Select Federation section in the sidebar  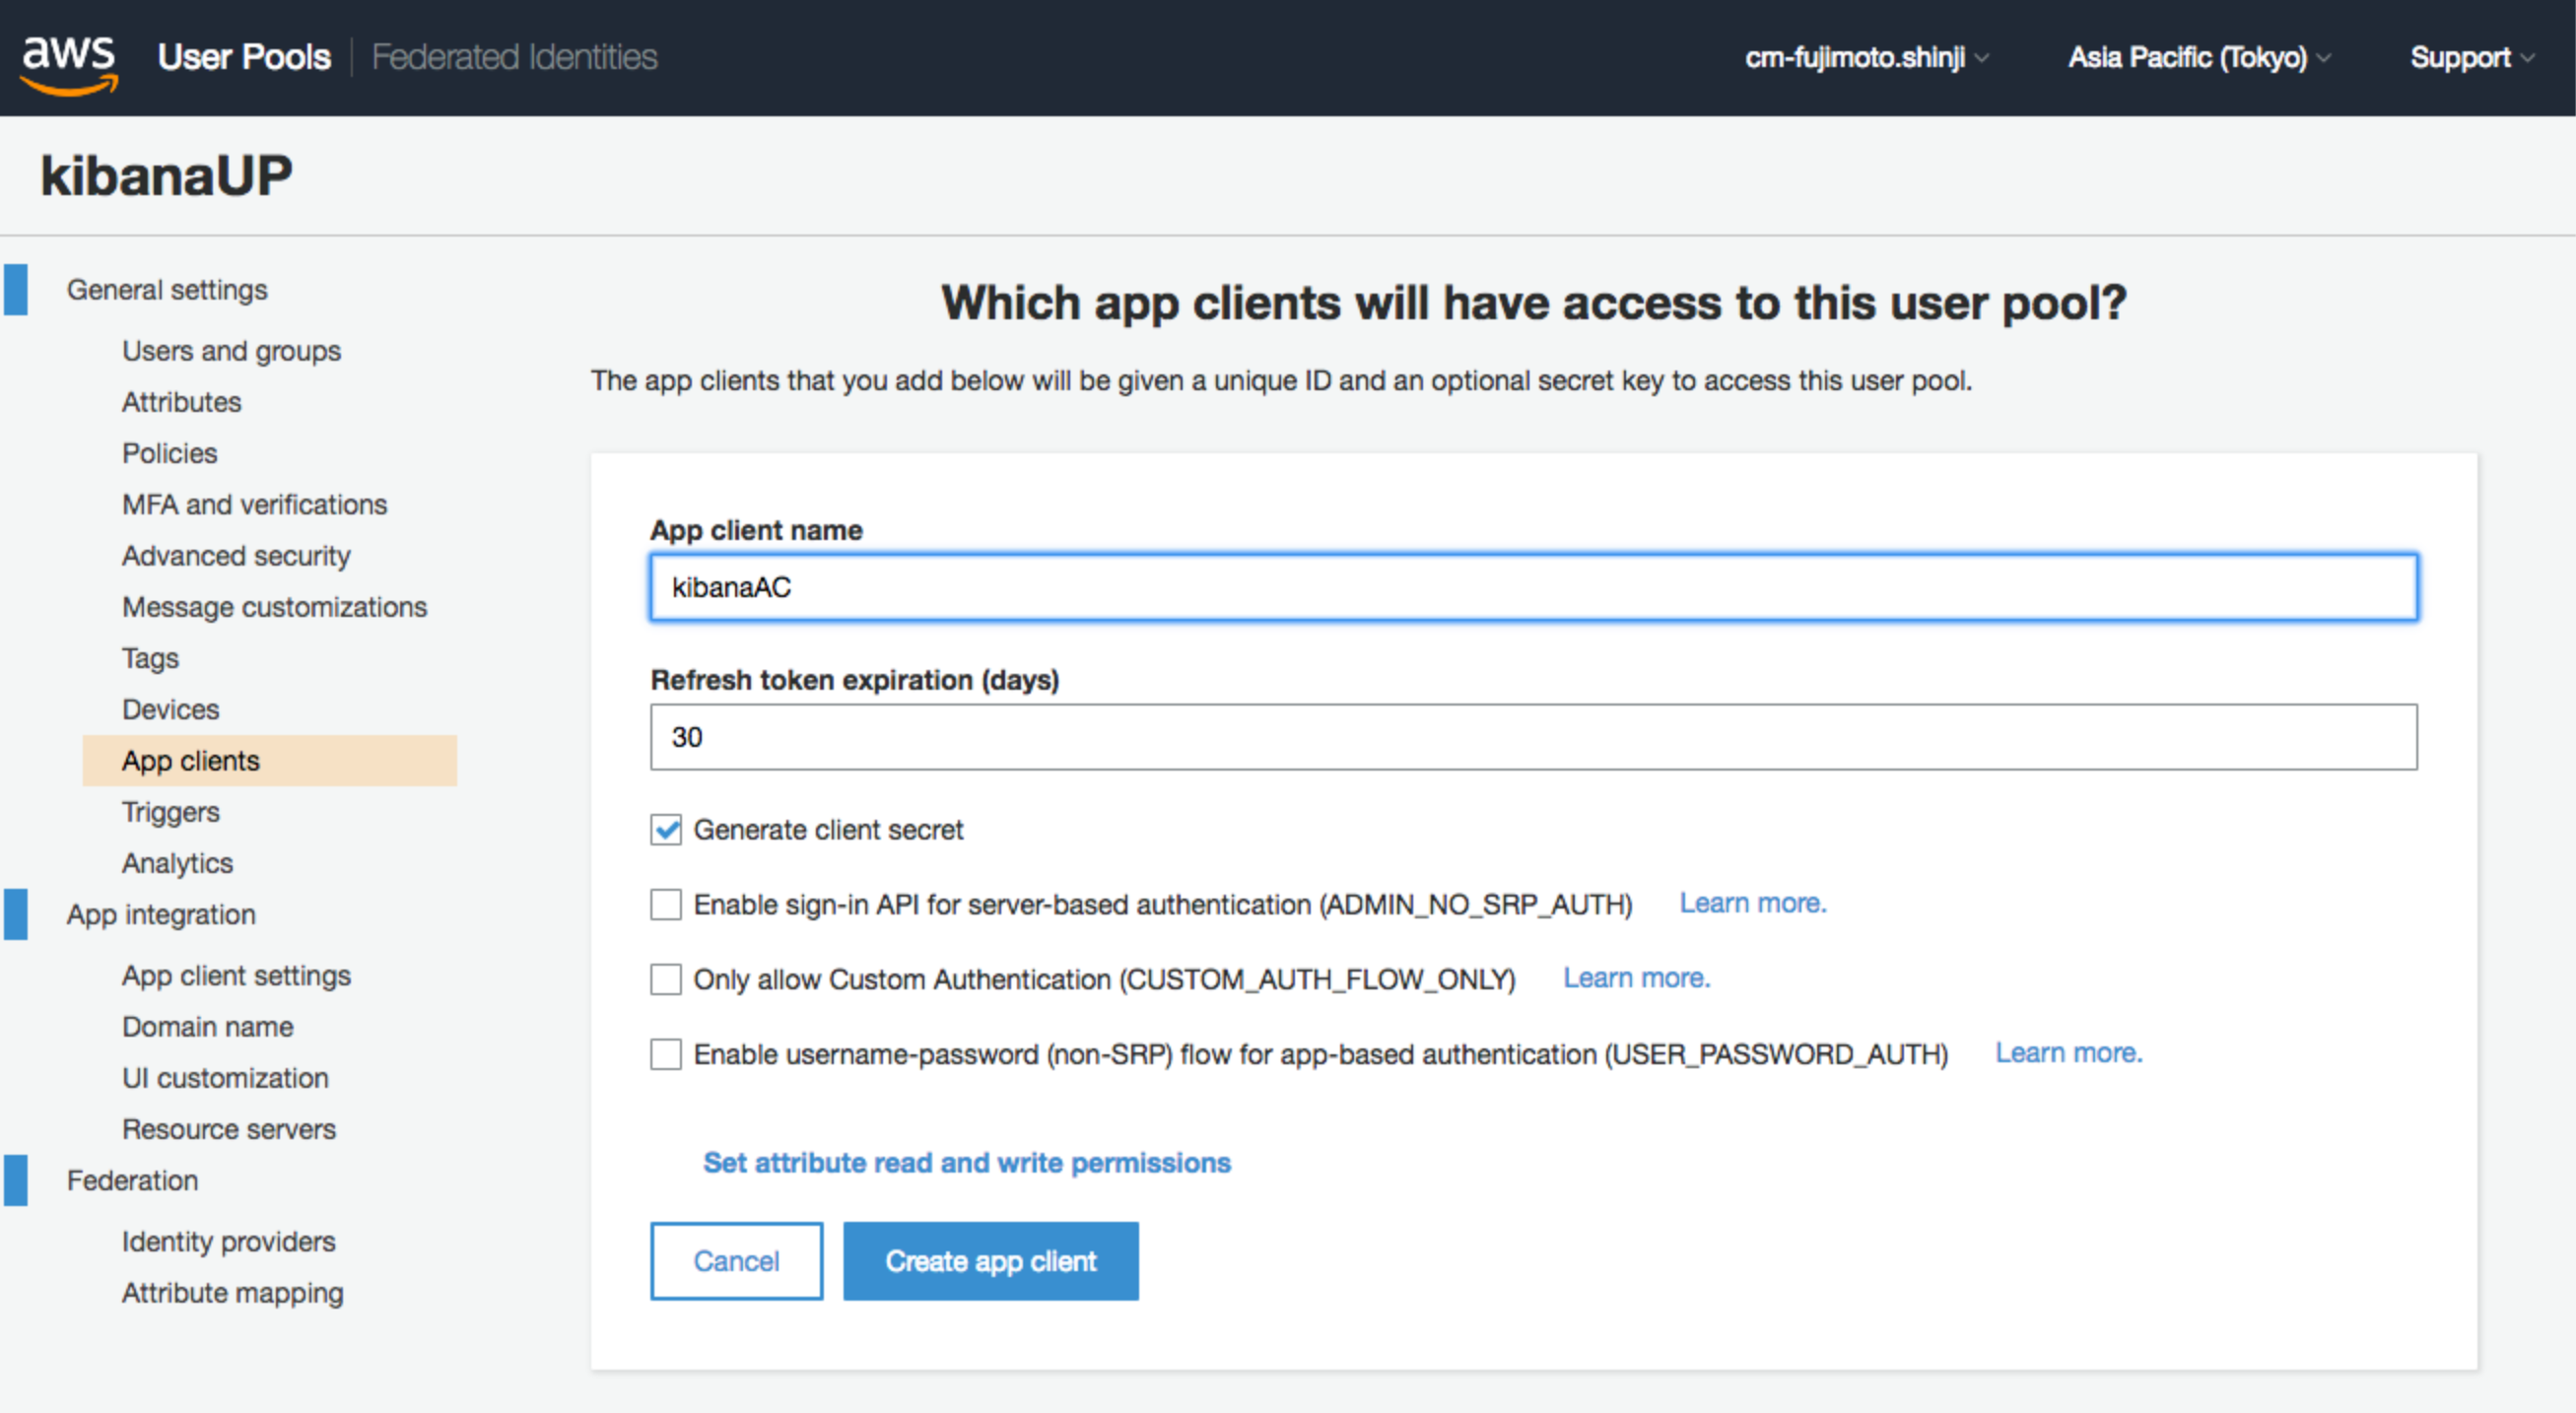[132, 1181]
